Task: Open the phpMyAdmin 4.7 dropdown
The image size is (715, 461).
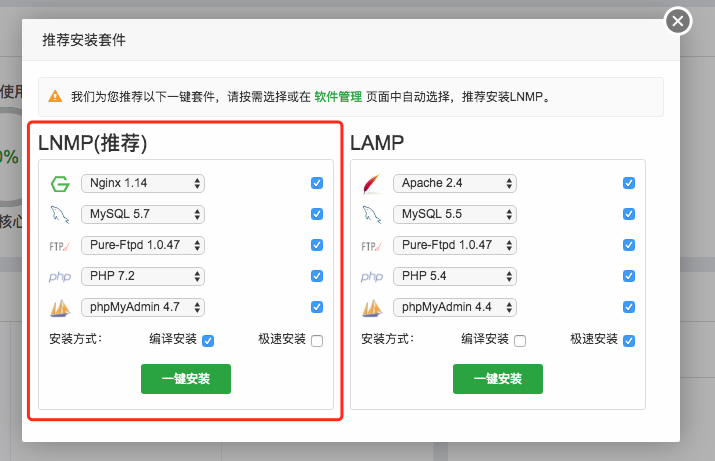Action: 143,307
